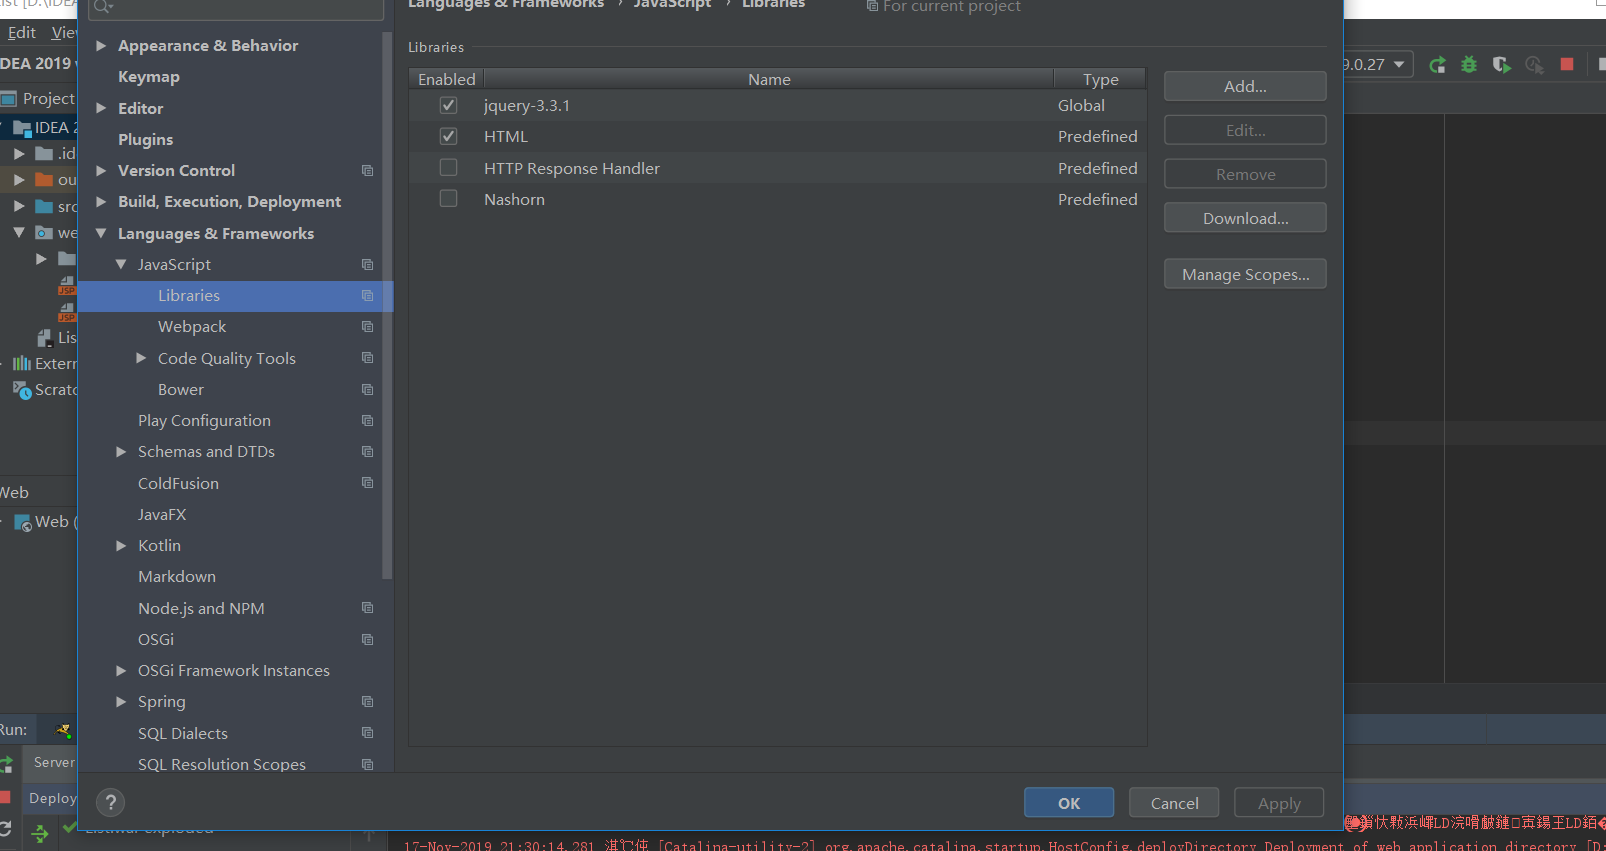This screenshot has width=1606, height=851.
Task: Collapse the JavaScript settings node
Action: pos(121,265)
